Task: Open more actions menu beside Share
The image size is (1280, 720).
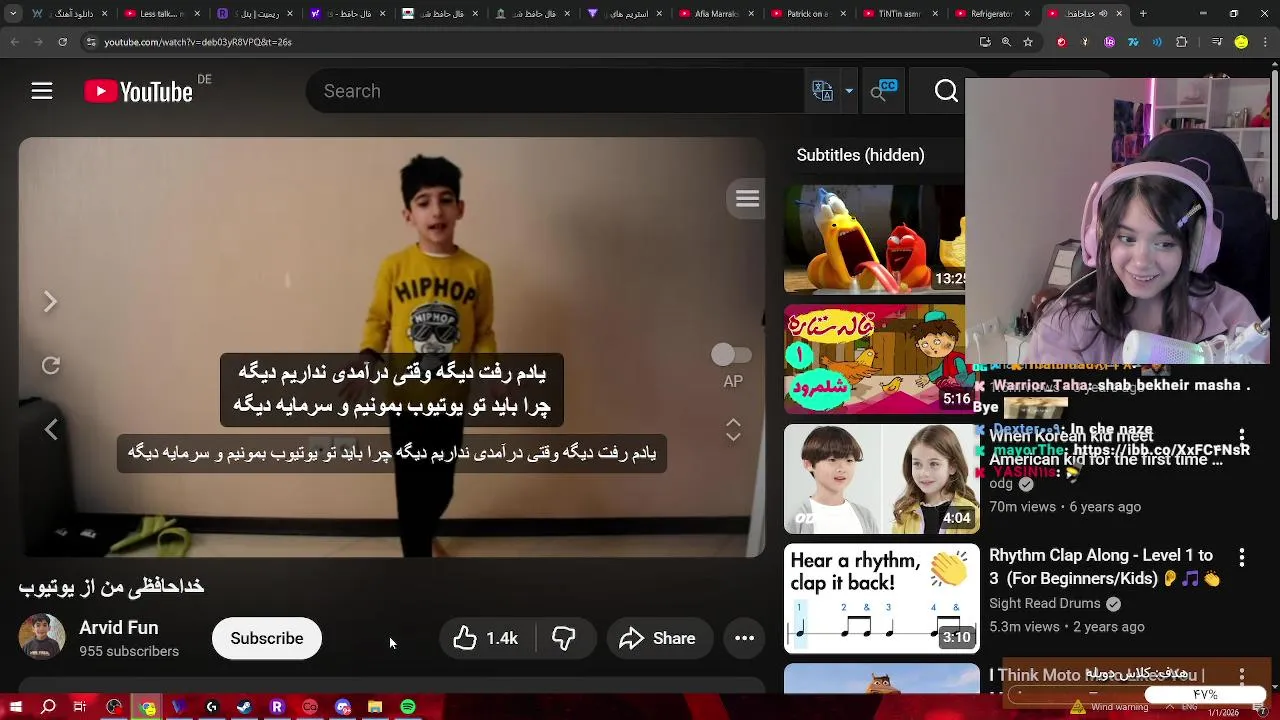Action: coord(745,638)
